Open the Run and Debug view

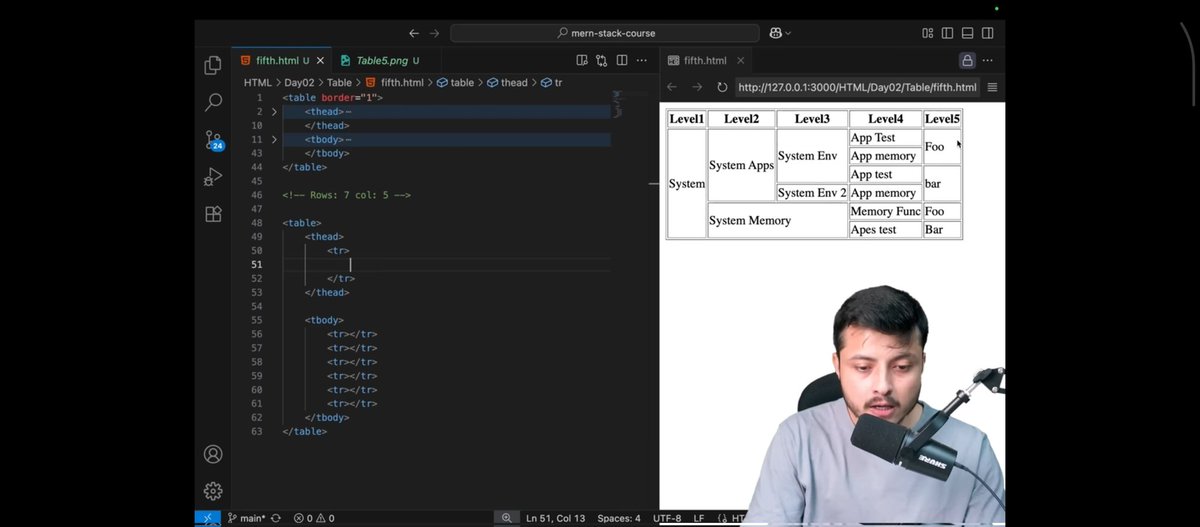click(x=213, y=177)
